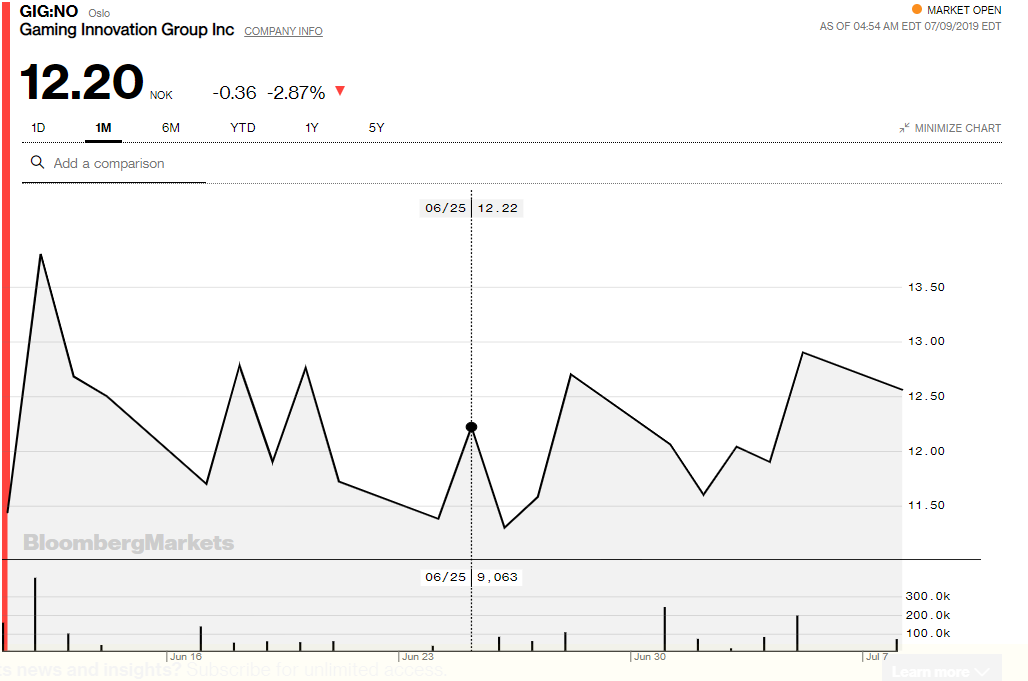Image resolution: width=1028 pixels, height=681 pixels.
Task: Click the GIG:NO ticker symbol
Action: coord(49,12)
